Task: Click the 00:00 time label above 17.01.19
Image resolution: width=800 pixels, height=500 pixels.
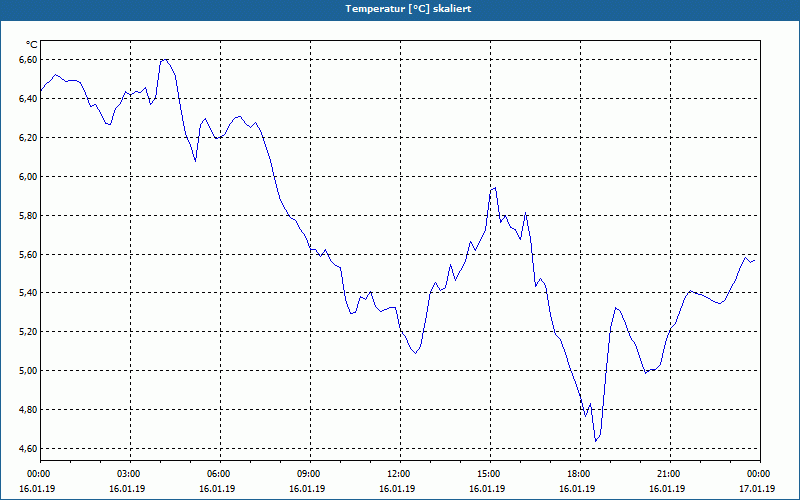Action: (759, 474)
